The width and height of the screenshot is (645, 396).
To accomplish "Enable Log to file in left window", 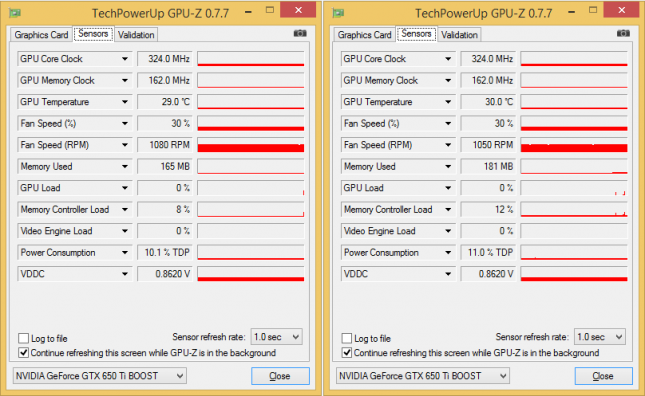I will (x=23, y=338).
